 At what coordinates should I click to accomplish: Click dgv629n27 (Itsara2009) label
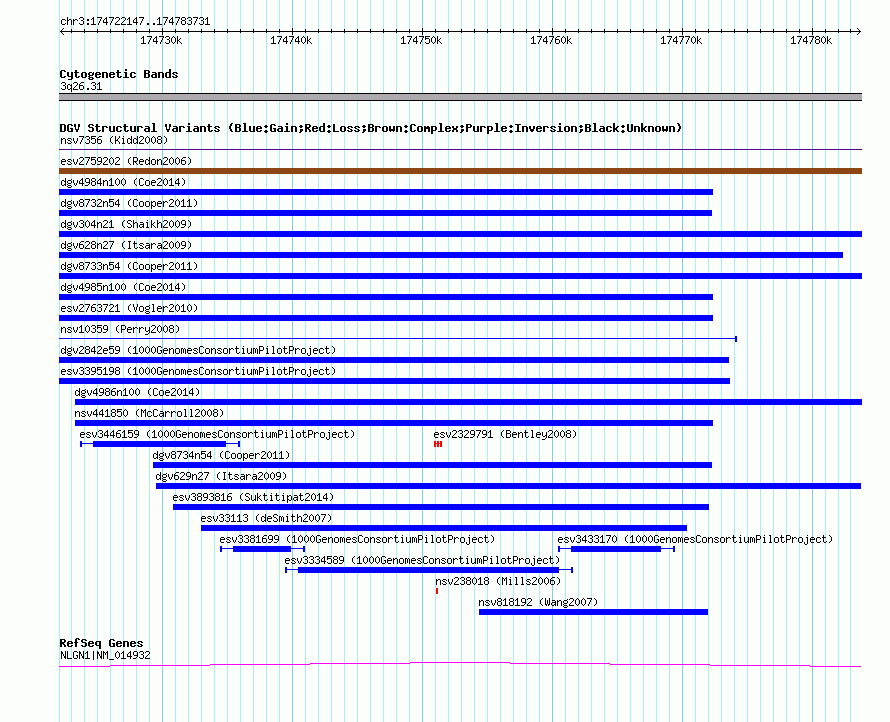221,476
